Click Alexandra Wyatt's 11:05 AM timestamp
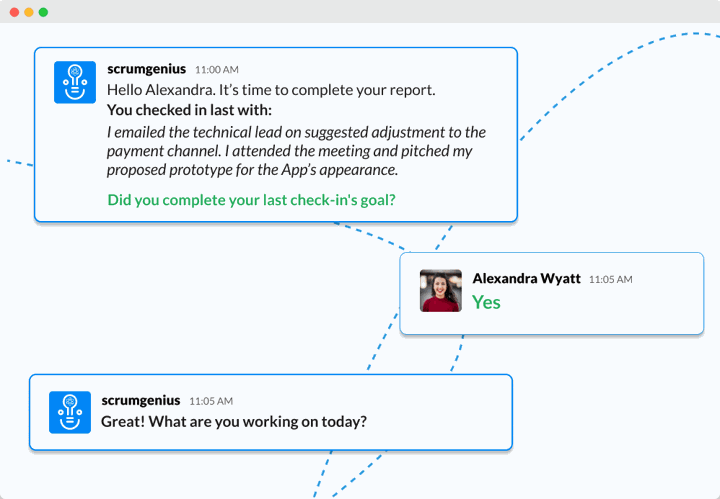Viewport: 720px width, 499px height. point(611,280)
